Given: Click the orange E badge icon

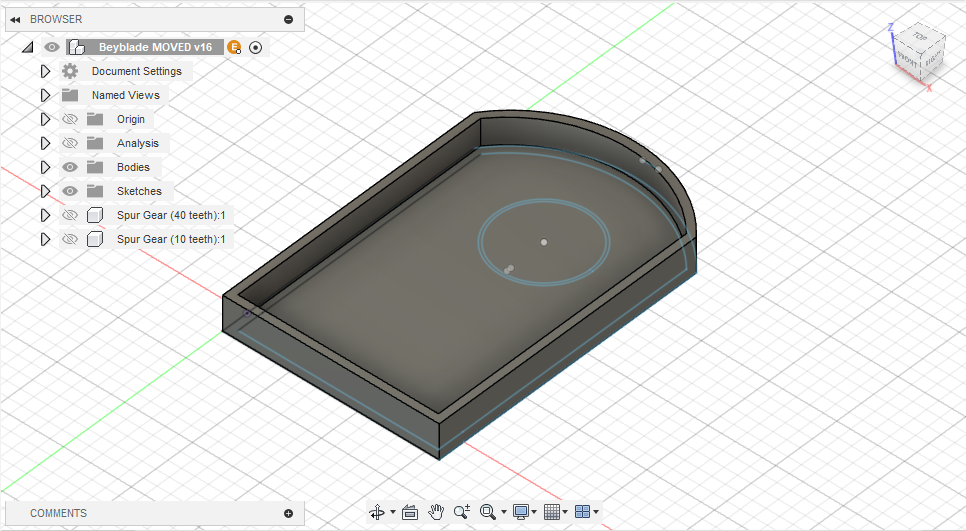Looking at the screenshot, I should pos(234,47).
